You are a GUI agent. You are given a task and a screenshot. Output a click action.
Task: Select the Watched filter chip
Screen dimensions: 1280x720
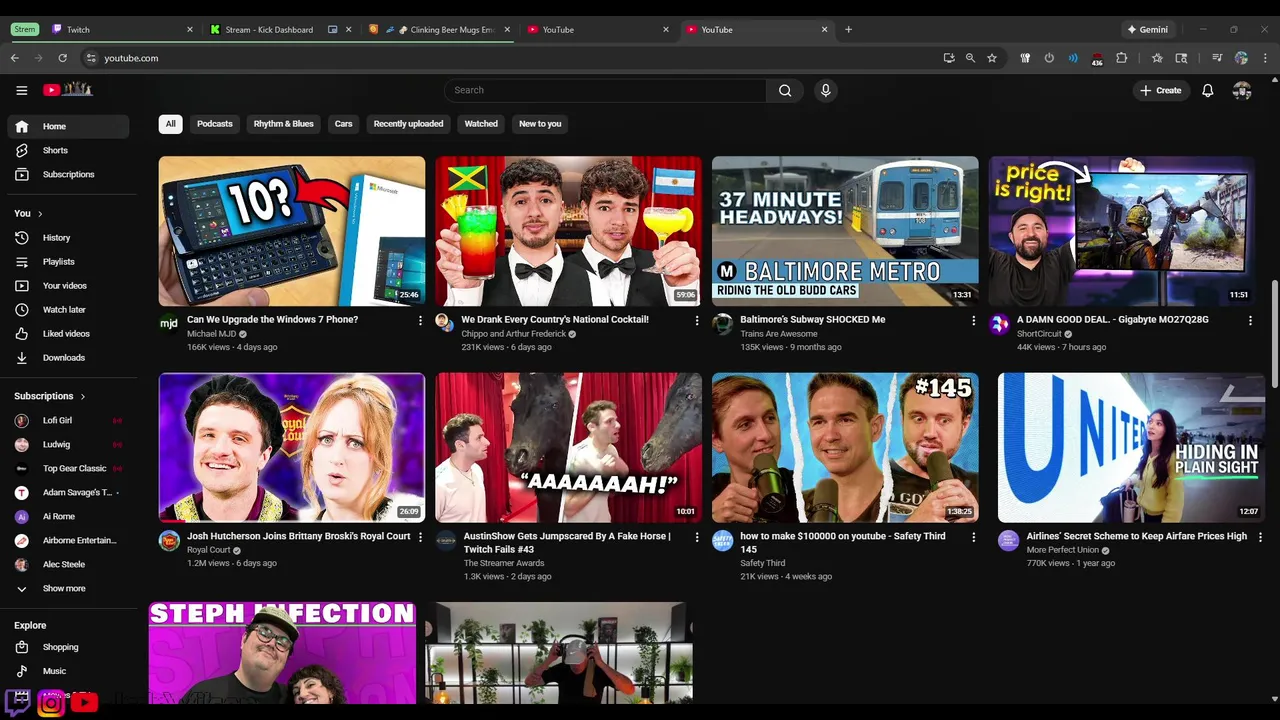click(481, 124)
